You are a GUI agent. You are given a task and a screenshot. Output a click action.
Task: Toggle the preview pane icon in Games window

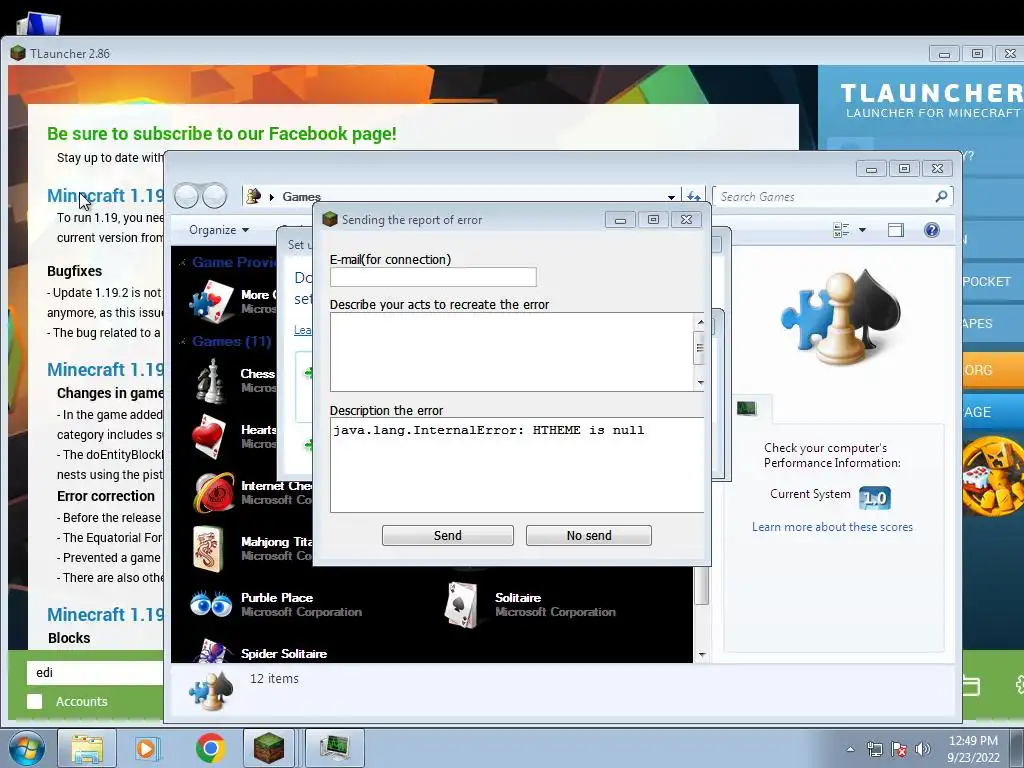point(896,230)
